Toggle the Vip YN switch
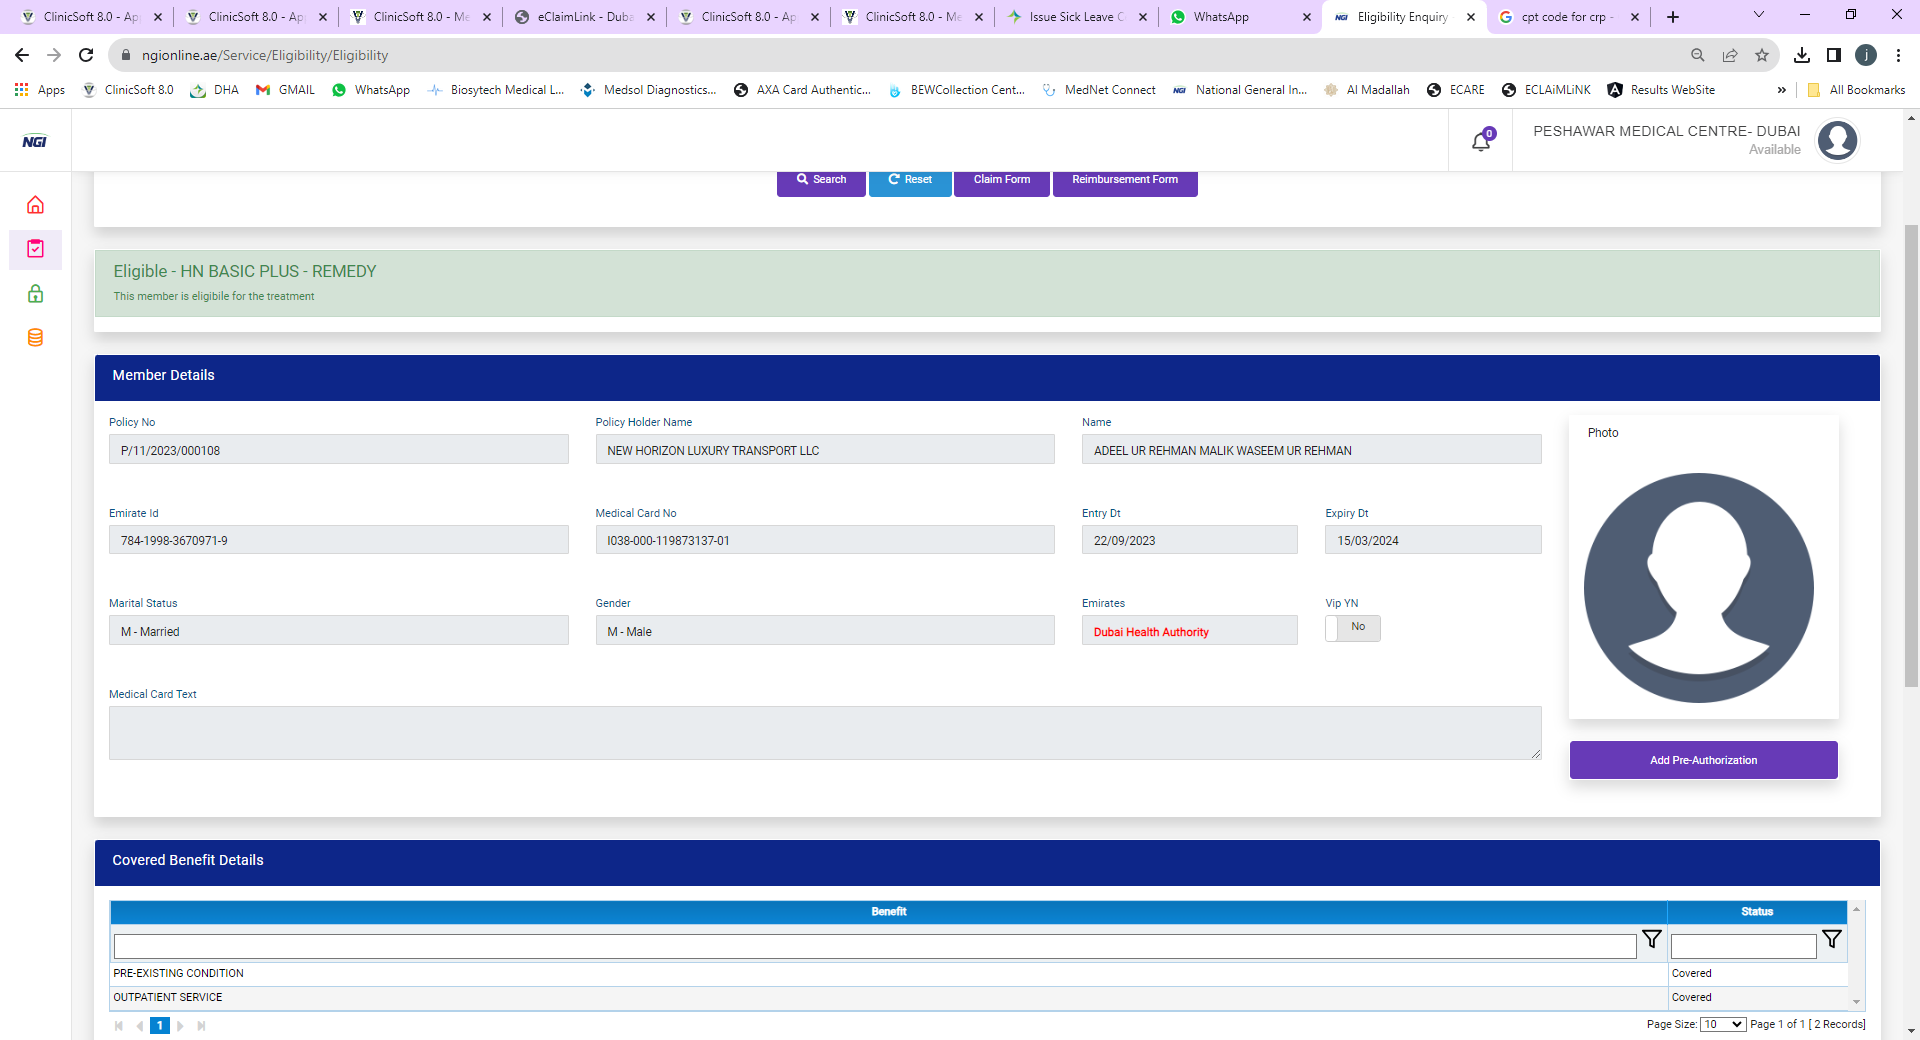Image resolution: width=1920 pixels, height=1040 pixels. point(1352,628)
